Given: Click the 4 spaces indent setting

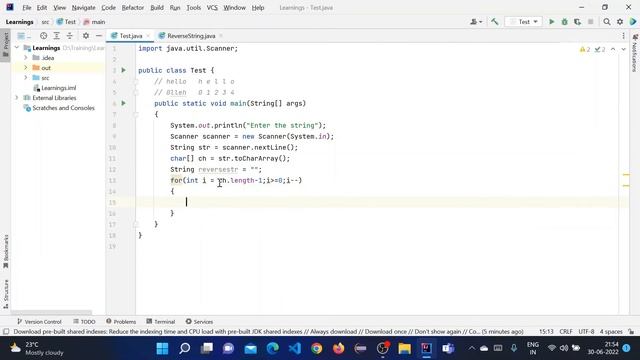Looking at the screenshot, I should [x=611, y=331].
